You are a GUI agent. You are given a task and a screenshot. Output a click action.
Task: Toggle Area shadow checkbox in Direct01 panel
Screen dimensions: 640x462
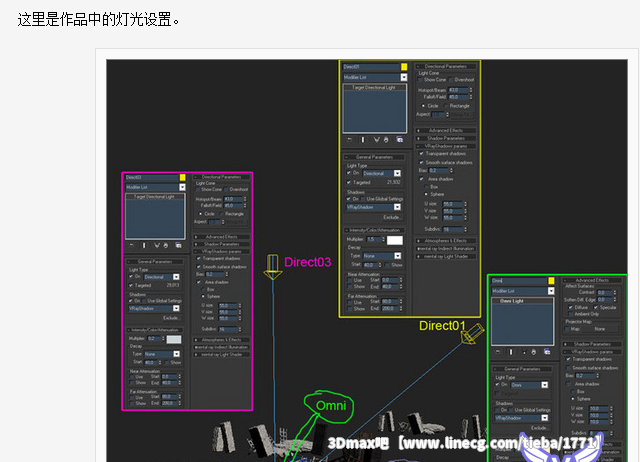[421, 179]
